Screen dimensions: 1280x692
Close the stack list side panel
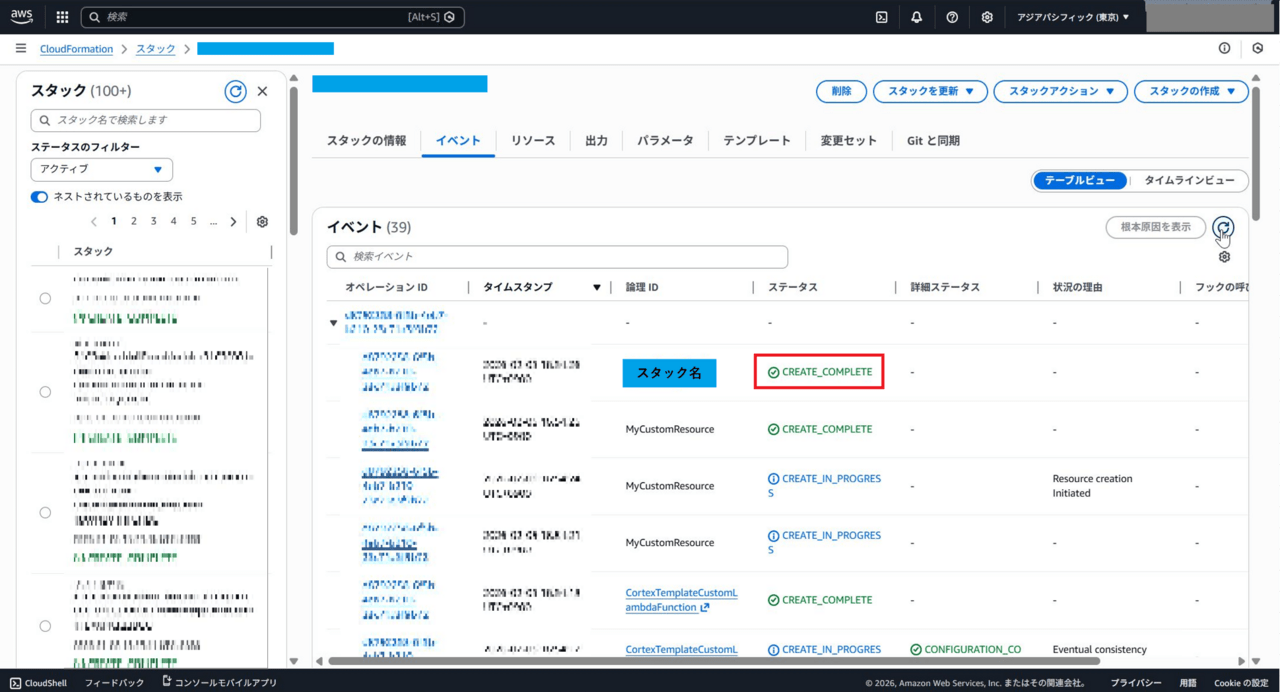click(262, 91)
